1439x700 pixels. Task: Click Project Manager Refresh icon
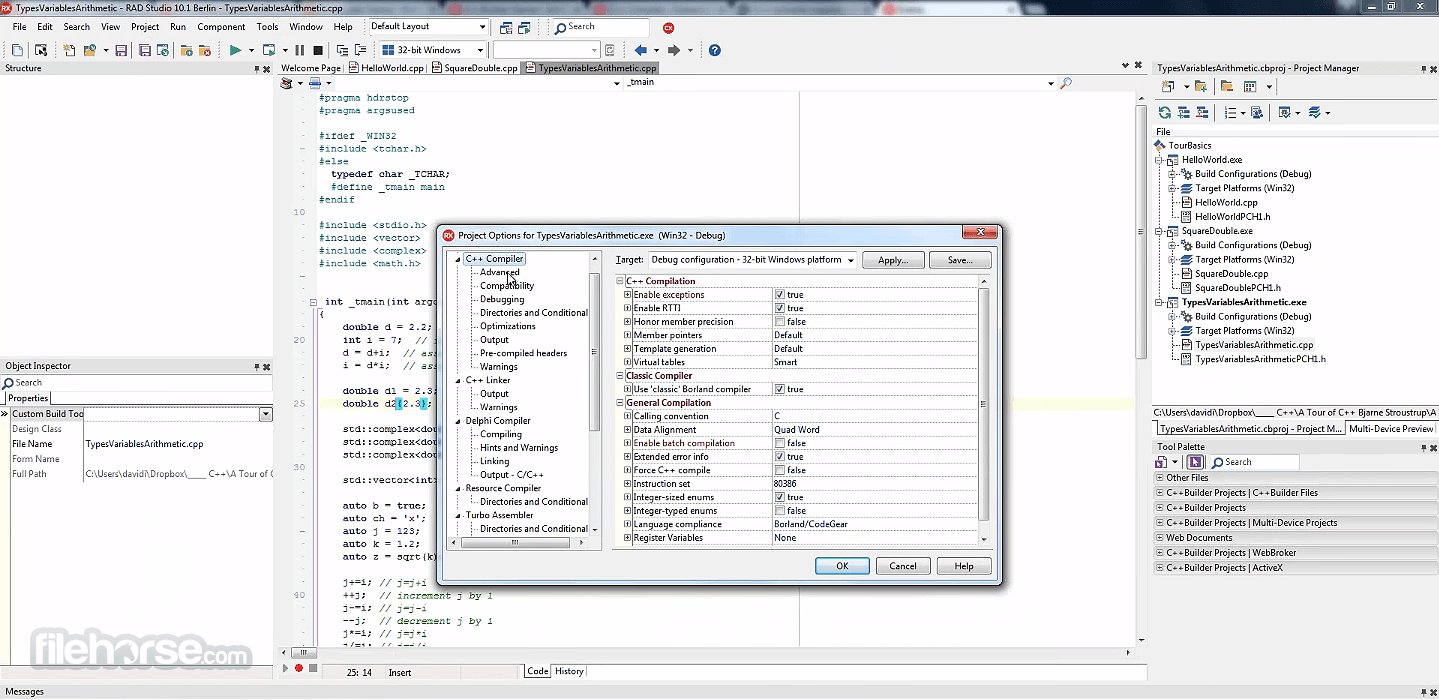pyautogui.click(x=1165, y=113)
